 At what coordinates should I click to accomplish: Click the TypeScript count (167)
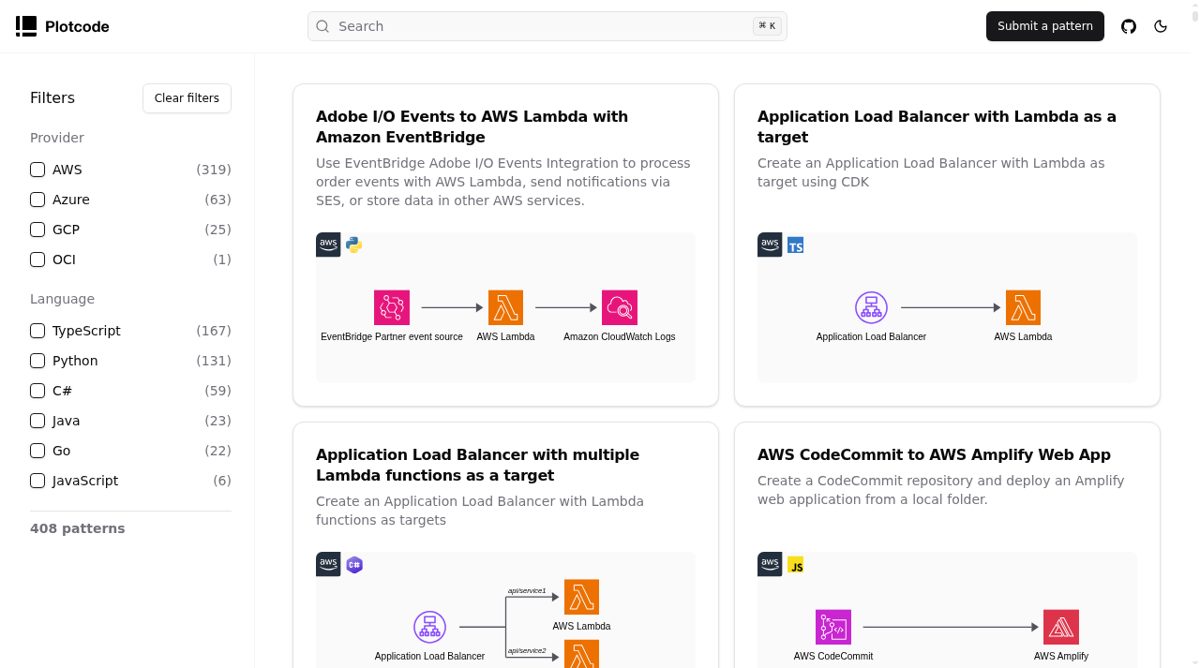[x=213, y=331]
